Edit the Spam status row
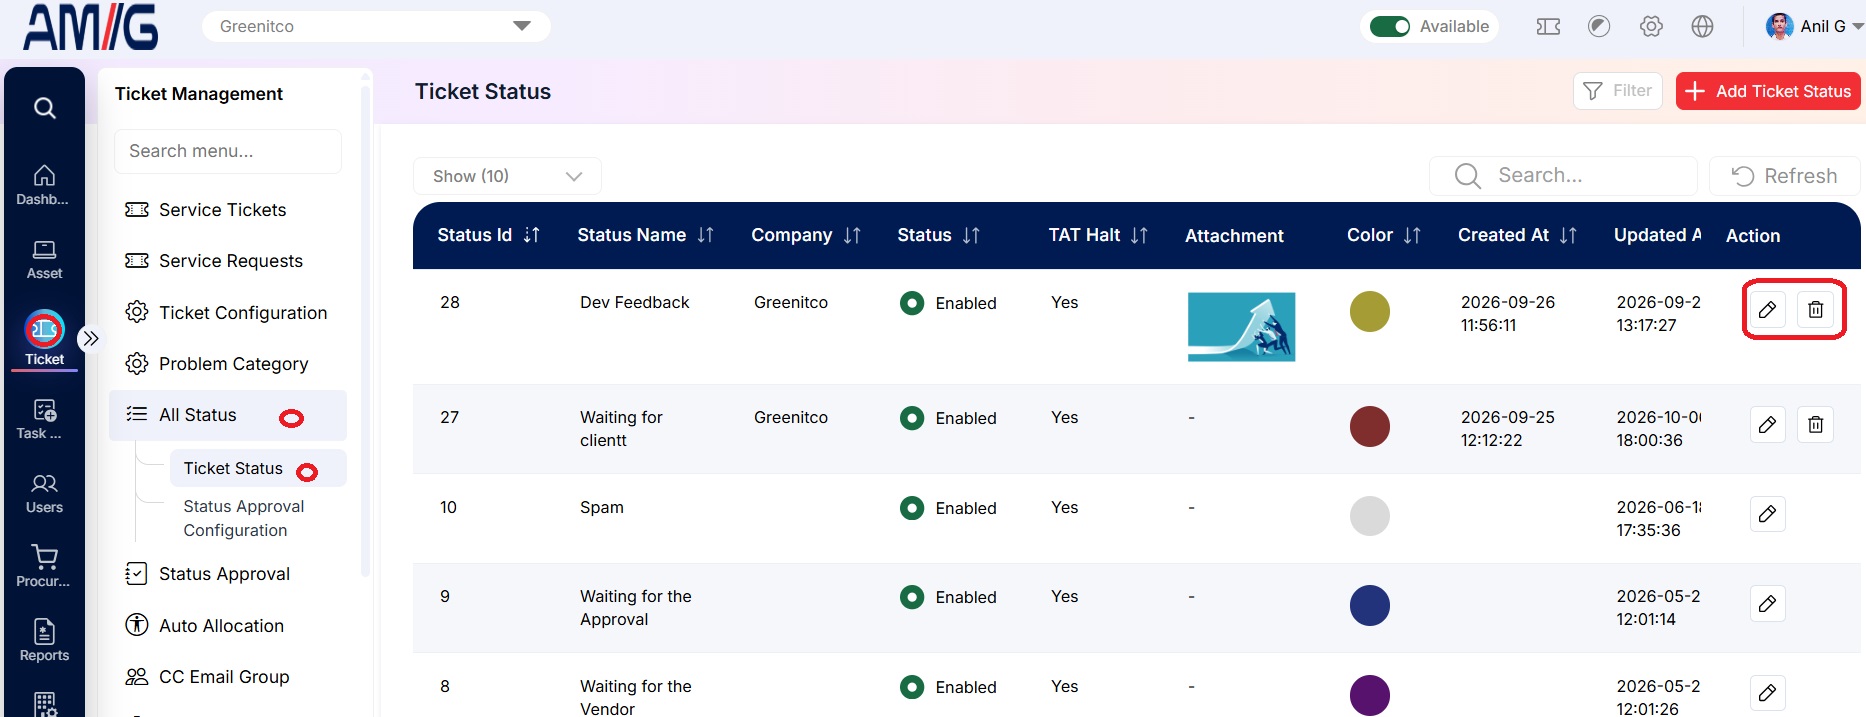The image size is (1866, 717). (x=1767, y=514)
